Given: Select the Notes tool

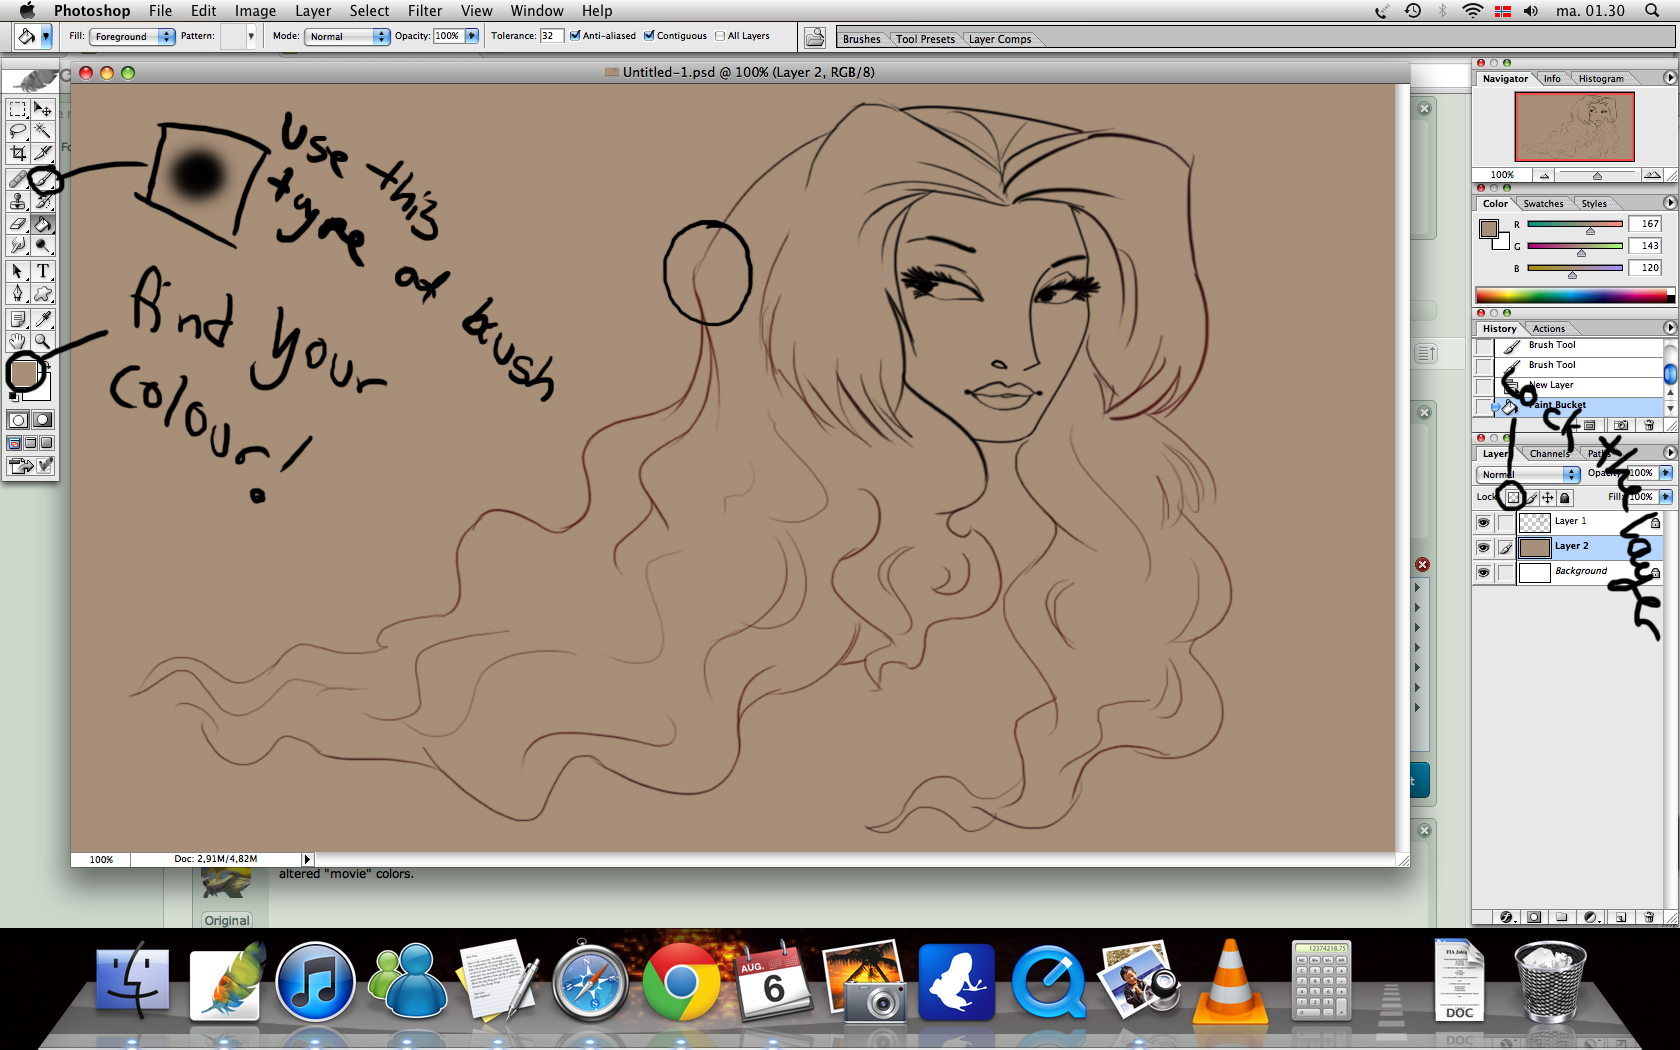Looking at the screenshot, I should tap(18, 319).
